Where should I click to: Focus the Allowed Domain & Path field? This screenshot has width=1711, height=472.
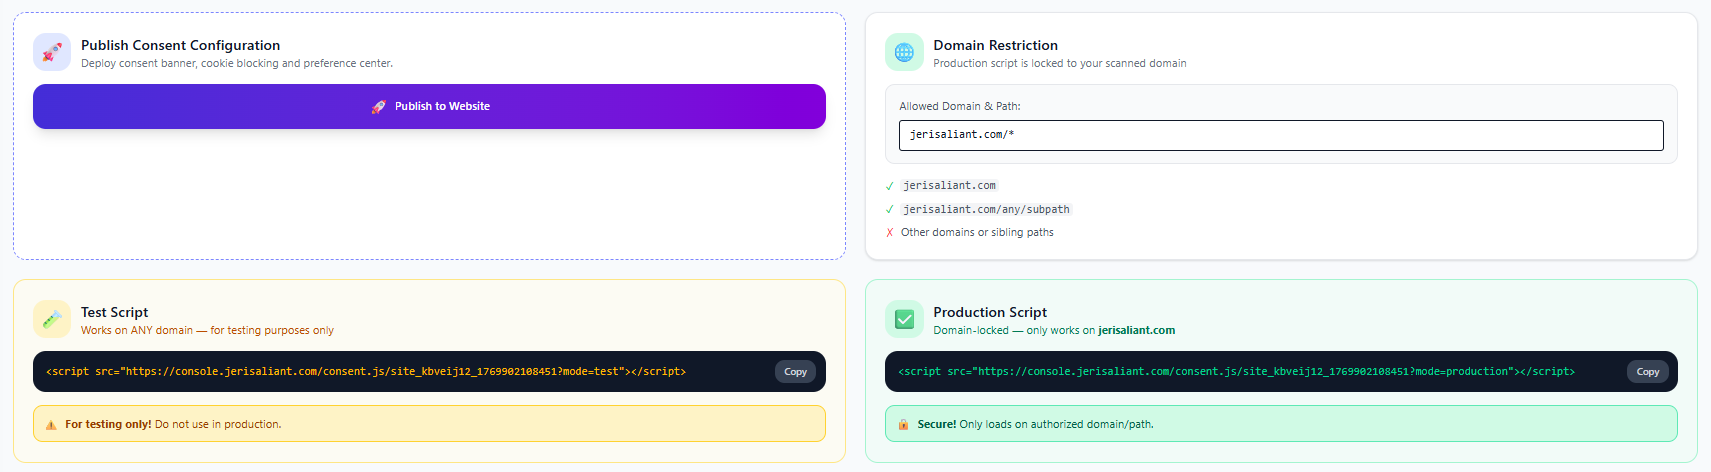click(1280, 135)
